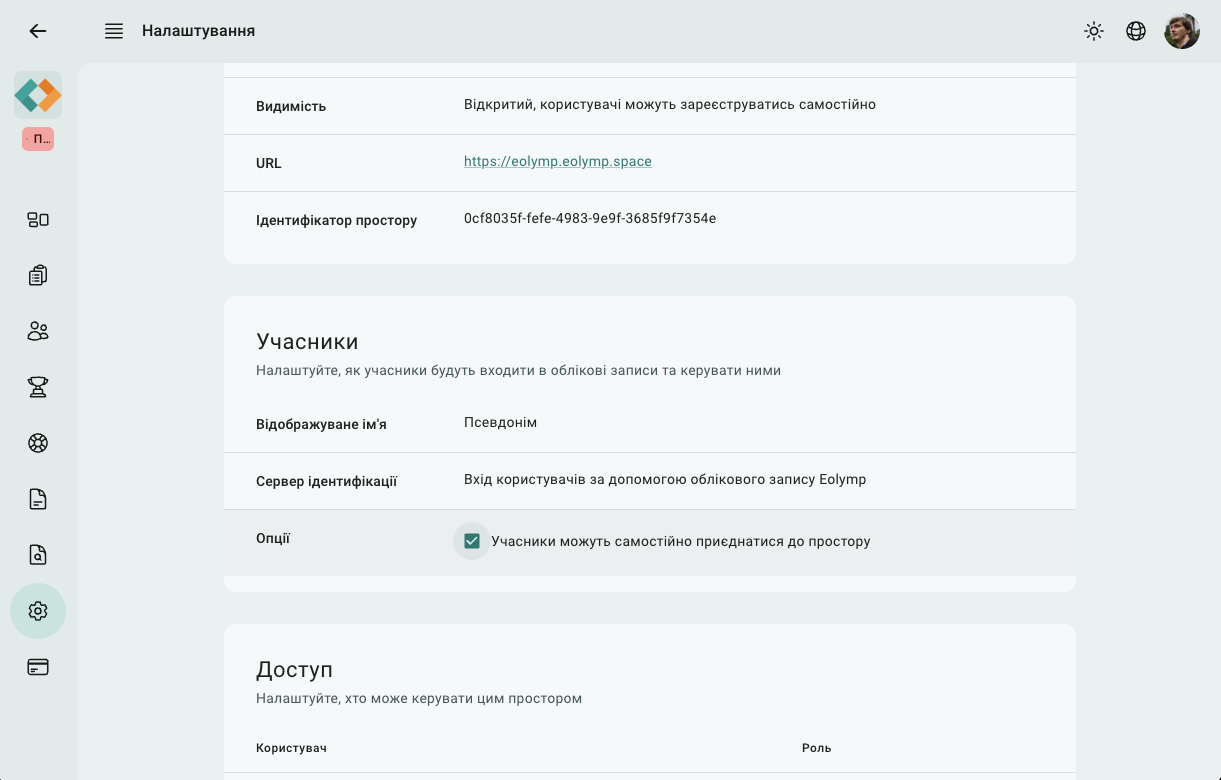The height and width of the screenshot is (780, 1221).
Task: Click the Псевдонім display name value
Action: (500, 423)
